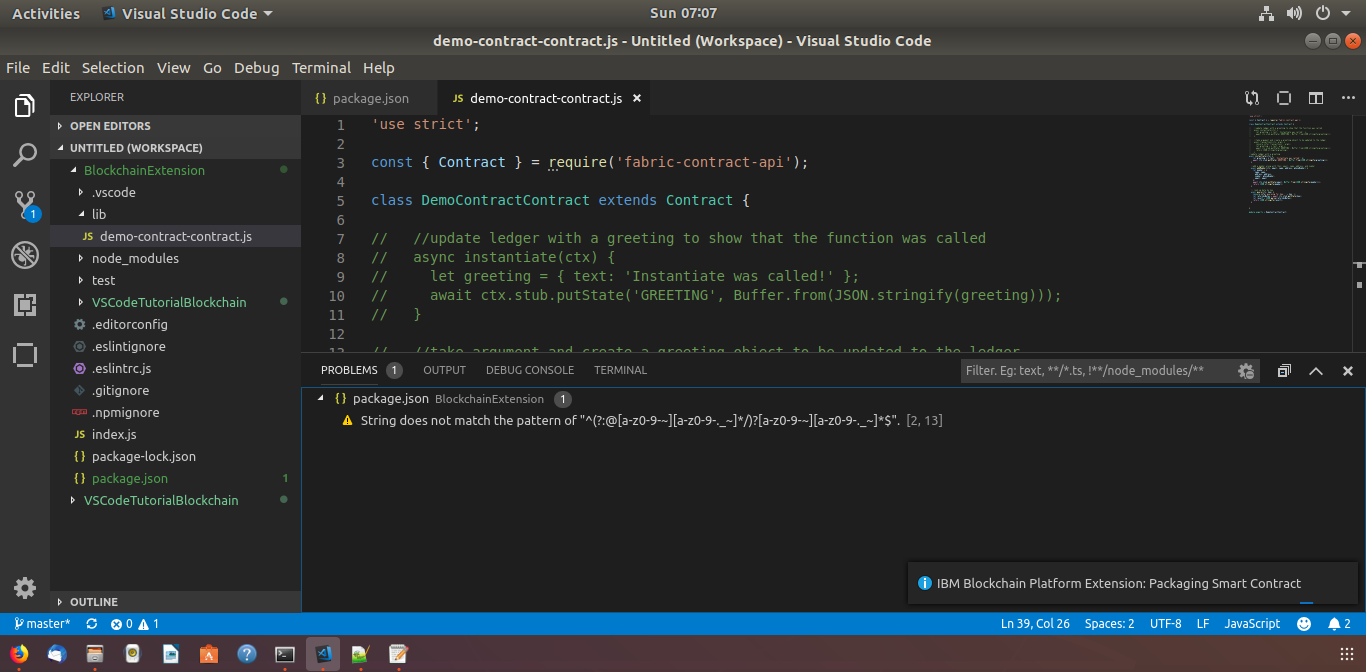Open the Debug view from the activity bar
This screenshot has width=1366, height=672.
click(24, 255)
